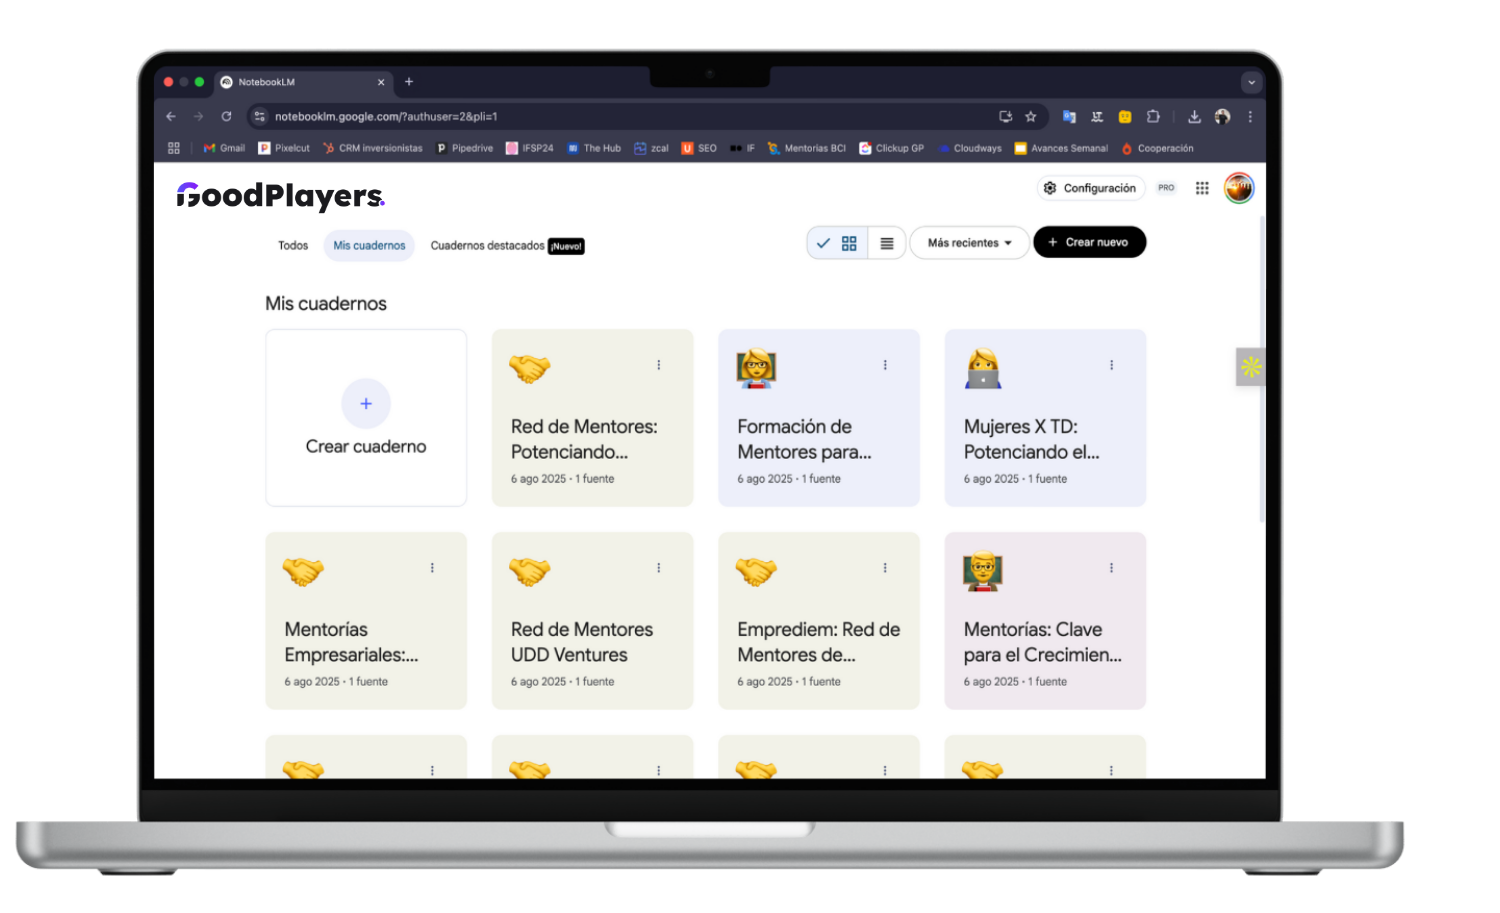Viewport: 1500px width, 913px height.
Task: Enable selection mode with the checkmark icon
Action: tap(824, 242)
